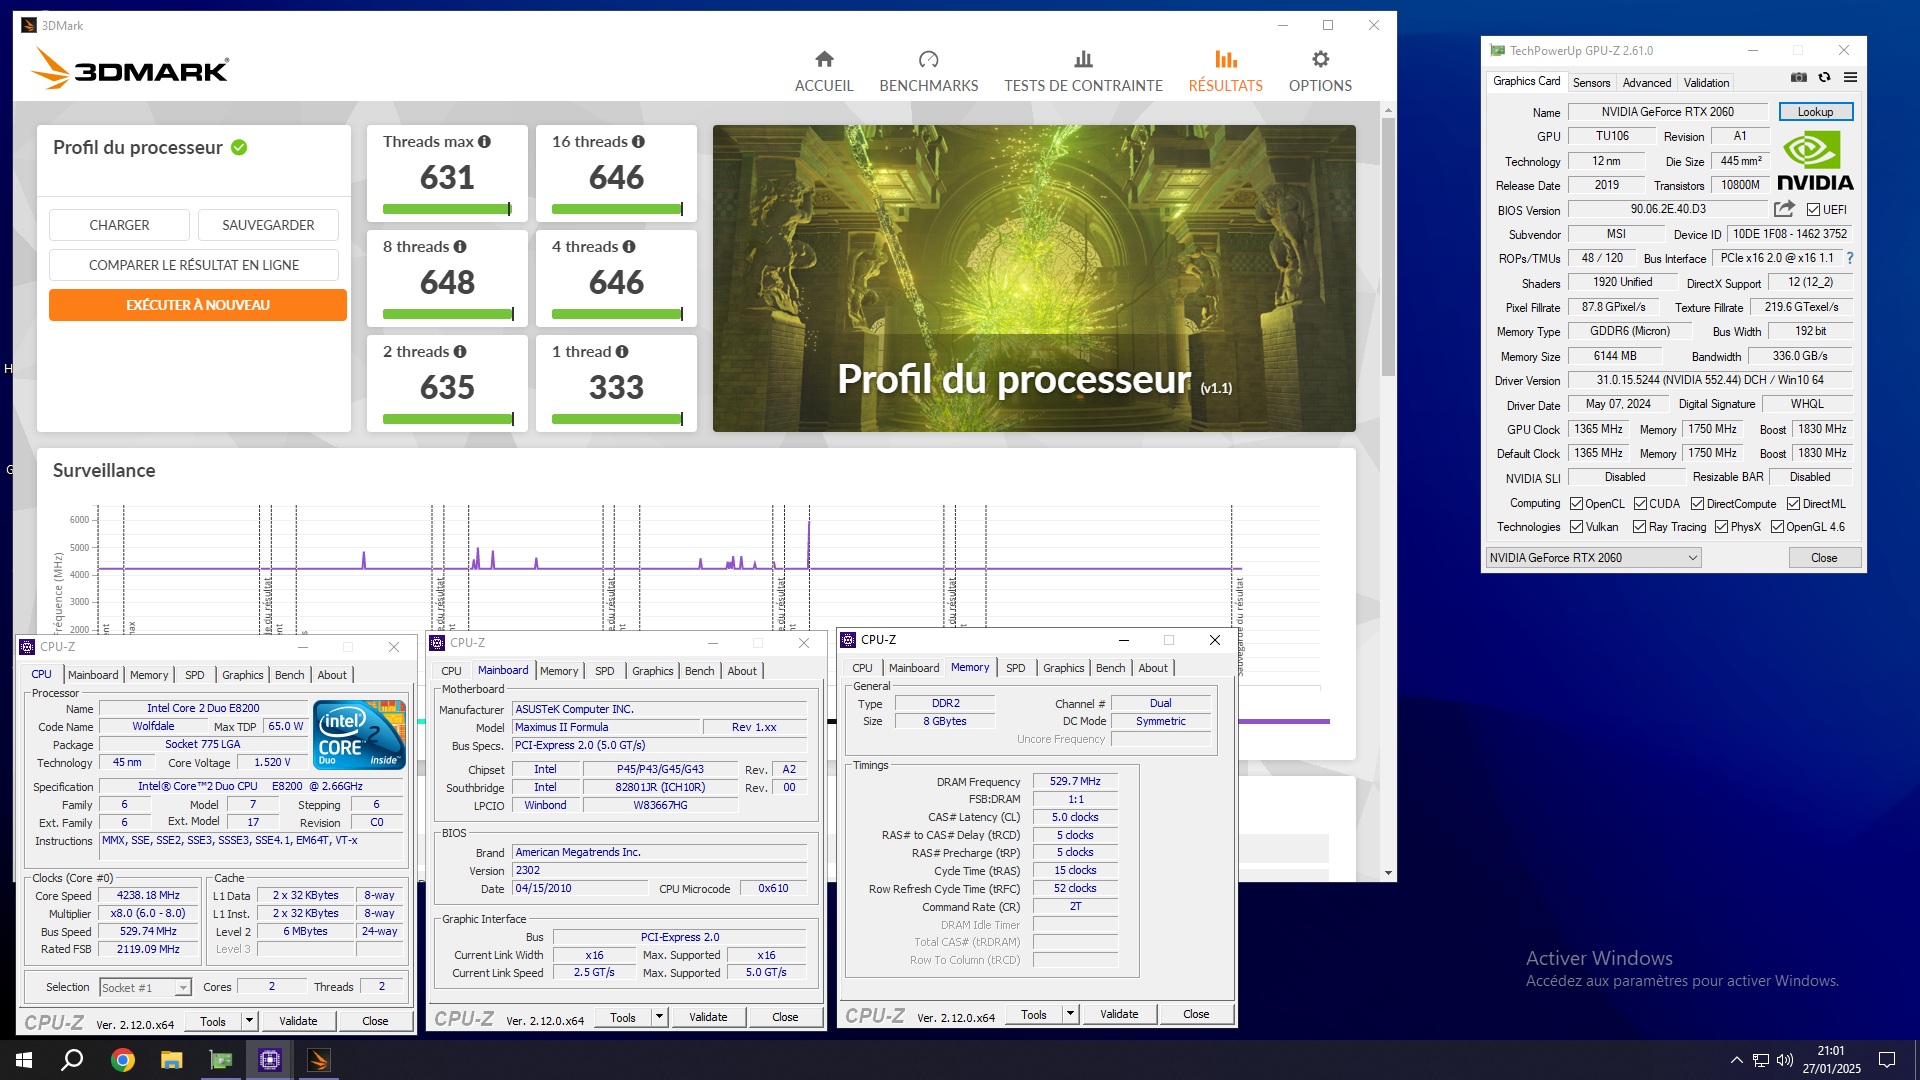Click GPU-Z refresh icon
This screenshot has width=1920, height=1080.
pos(1825,78)
